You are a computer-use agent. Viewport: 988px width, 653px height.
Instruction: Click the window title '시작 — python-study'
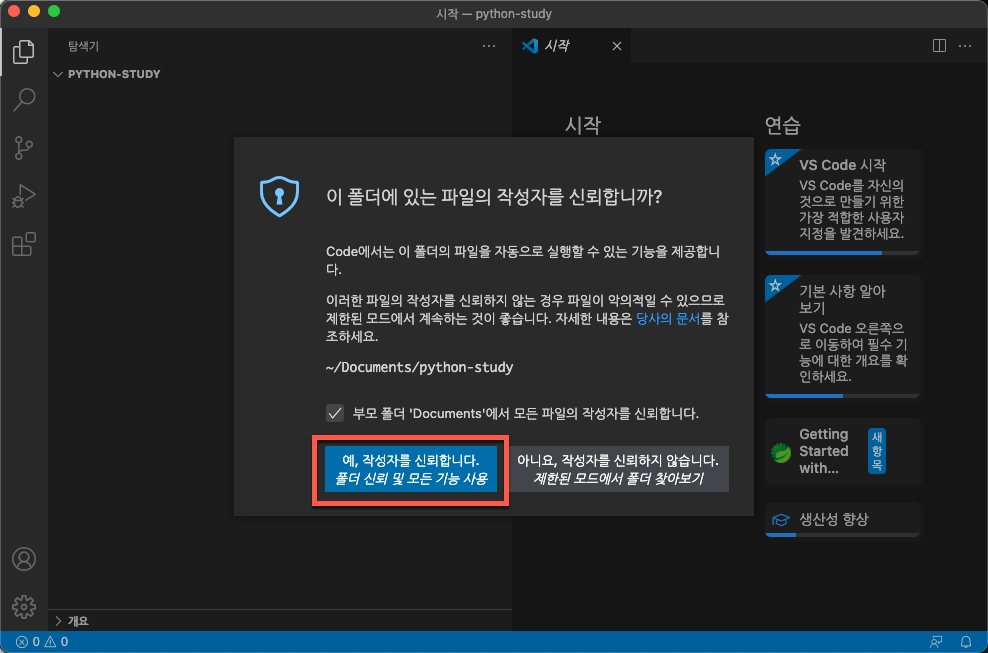click(494, 13)
